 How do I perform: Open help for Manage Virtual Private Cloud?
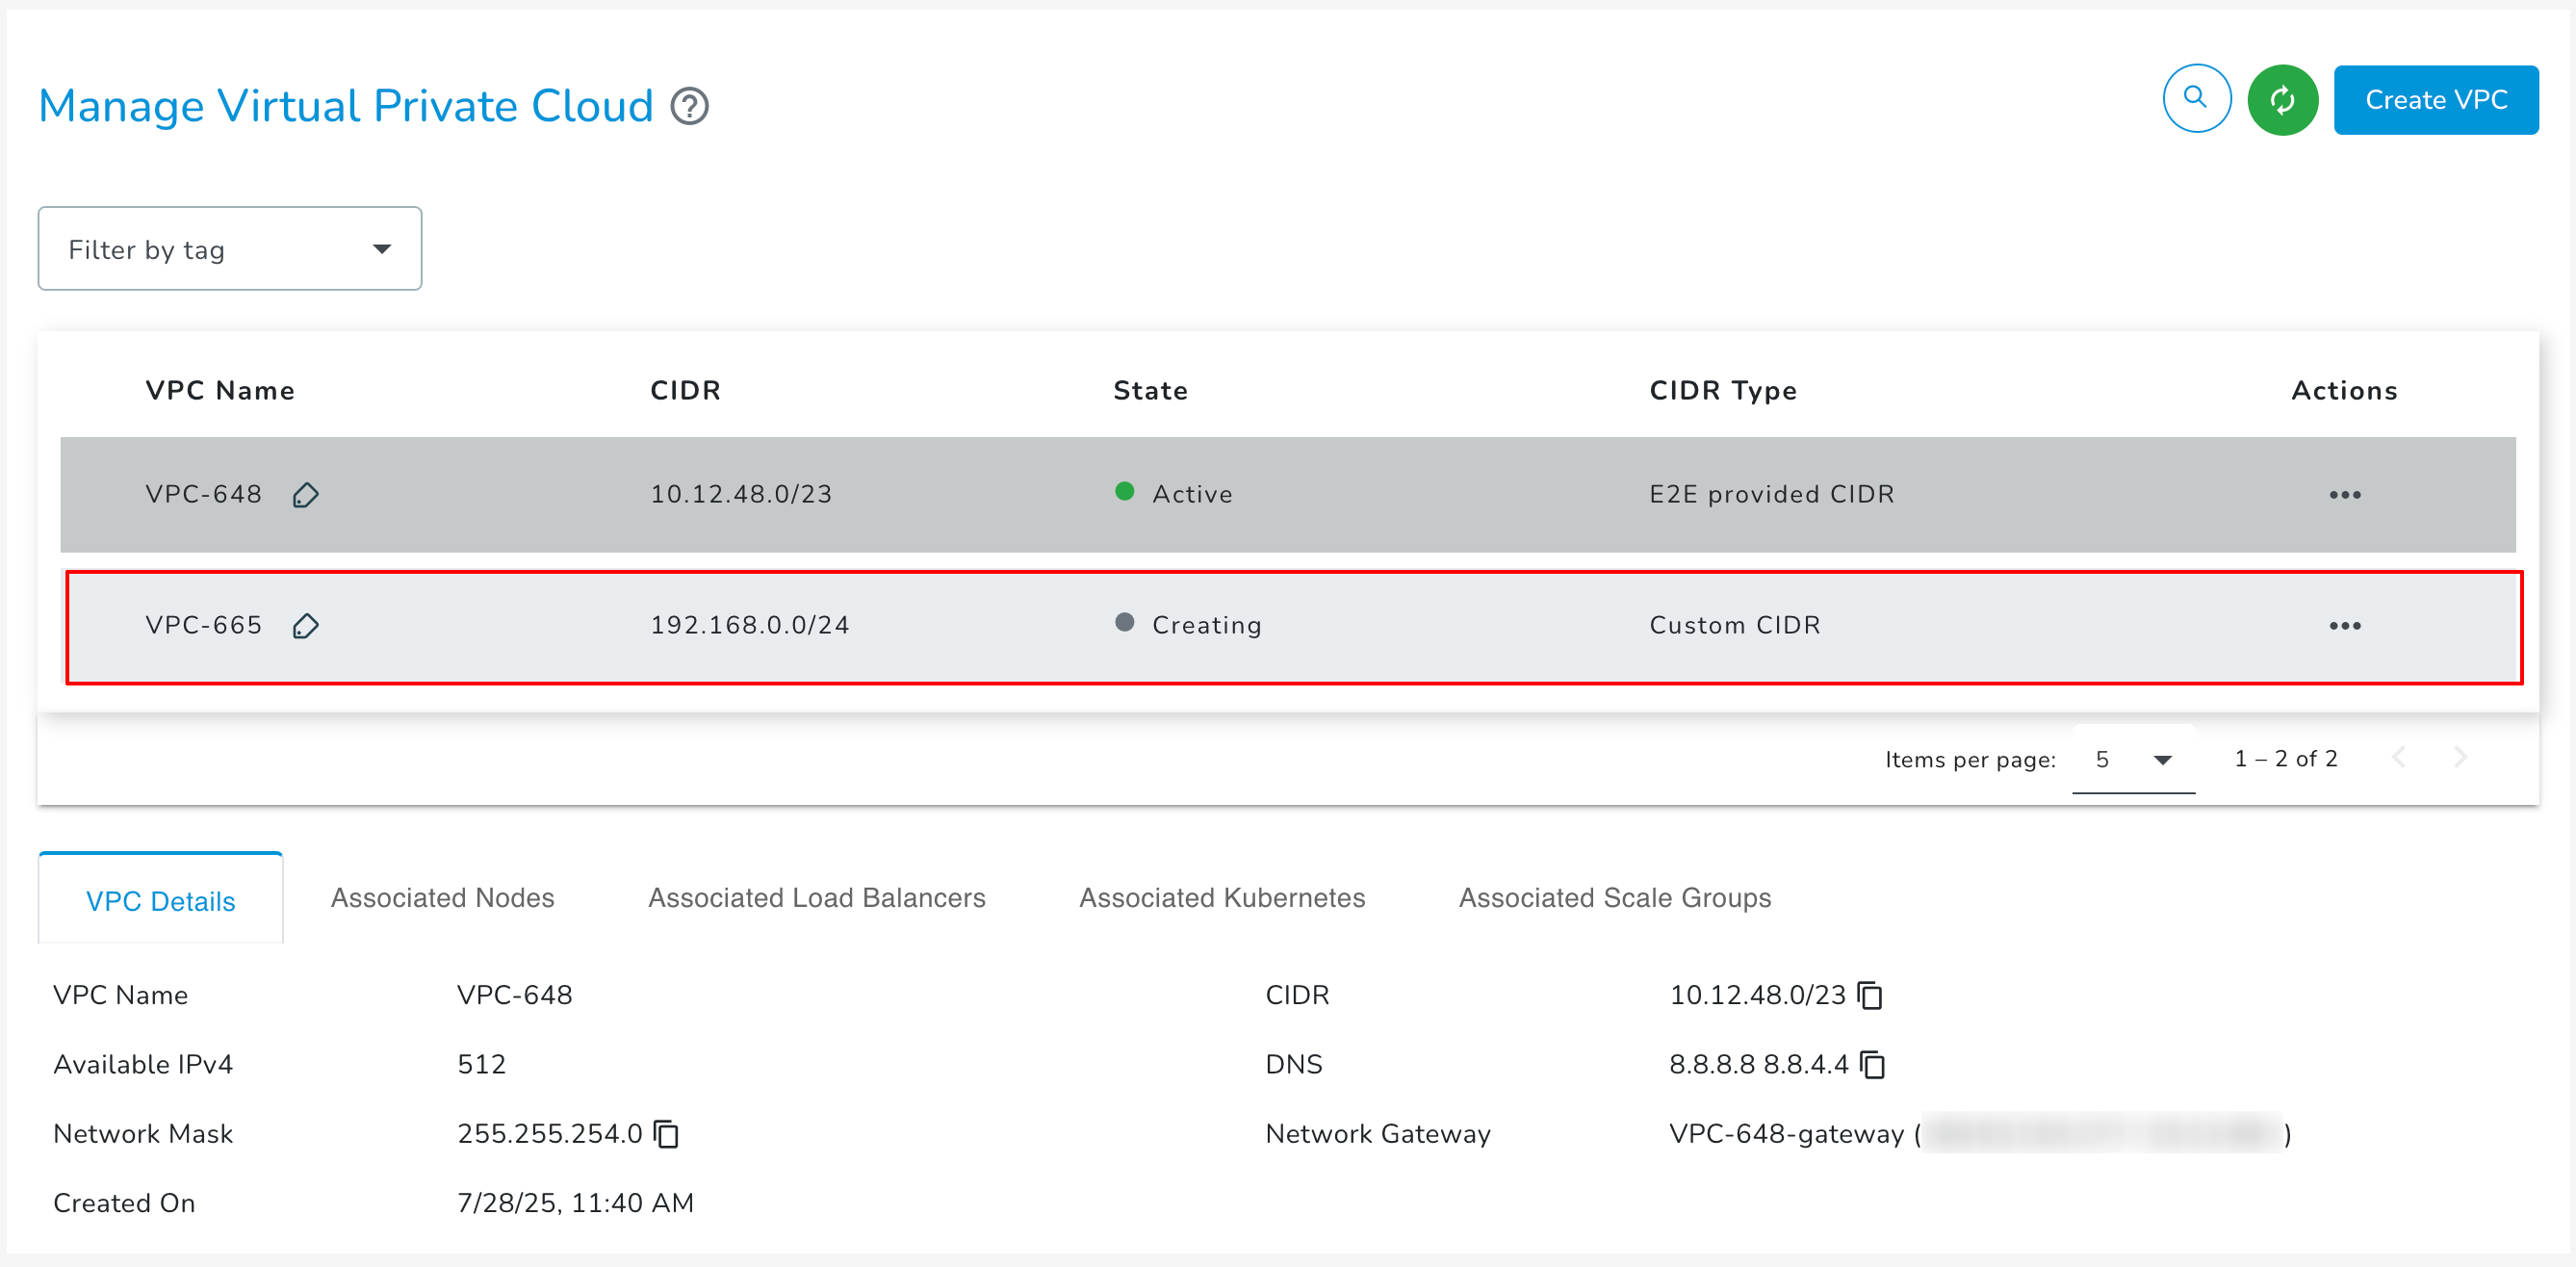(x=690, y=106)
